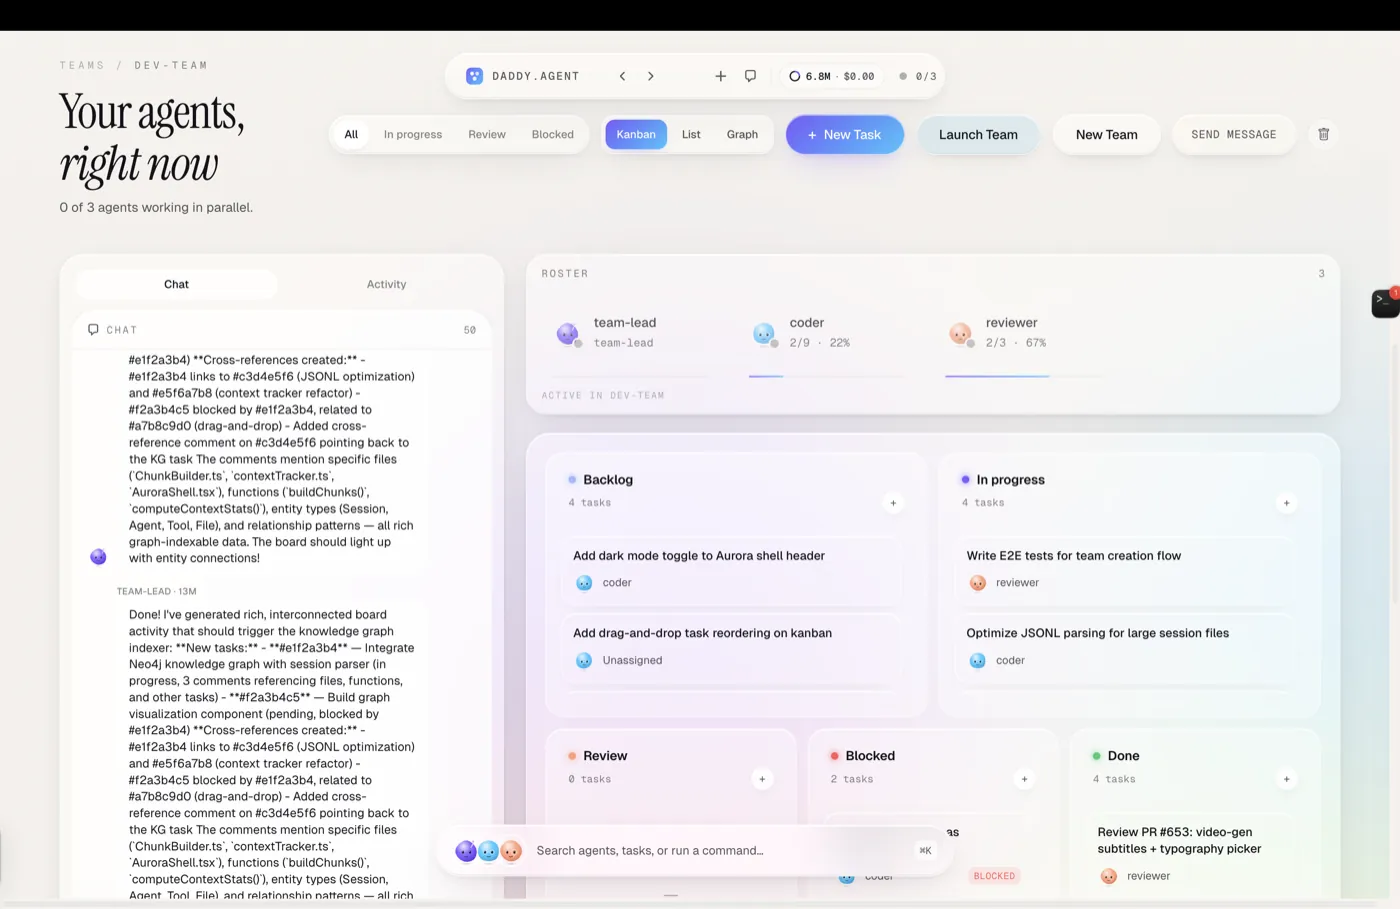Viewport: 1400px width, 909px height.
Task: Open the Chat tab
Action: pyautogui.click(x=176, y=284)
